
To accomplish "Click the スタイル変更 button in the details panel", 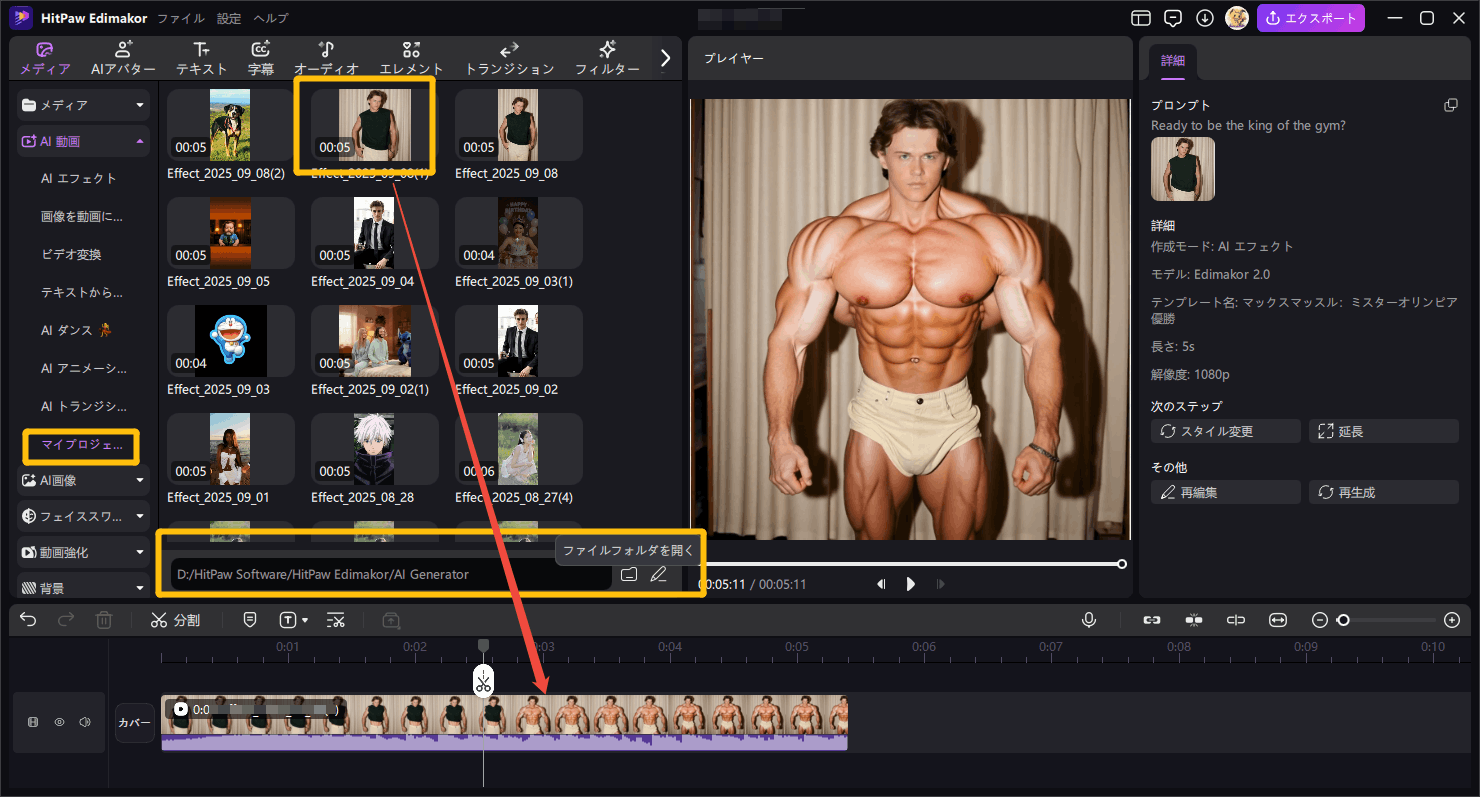I will [1224, 430].
